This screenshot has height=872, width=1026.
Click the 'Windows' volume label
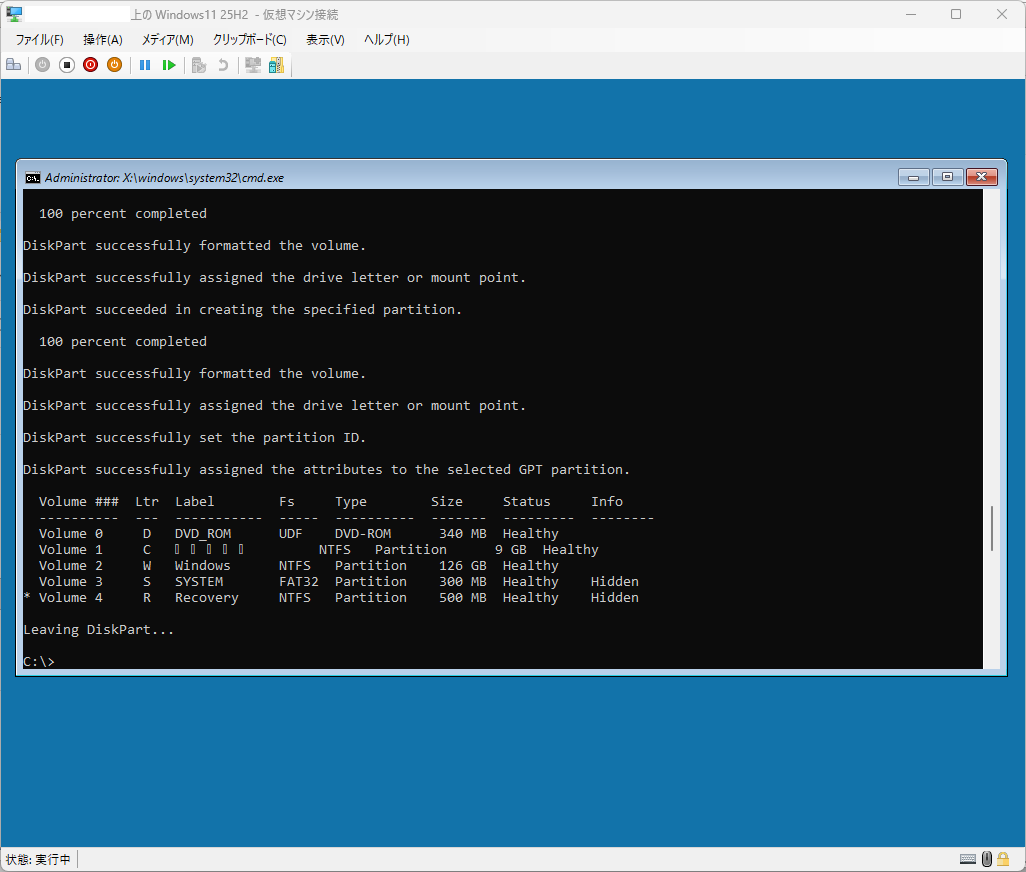(x=203, y=566)
